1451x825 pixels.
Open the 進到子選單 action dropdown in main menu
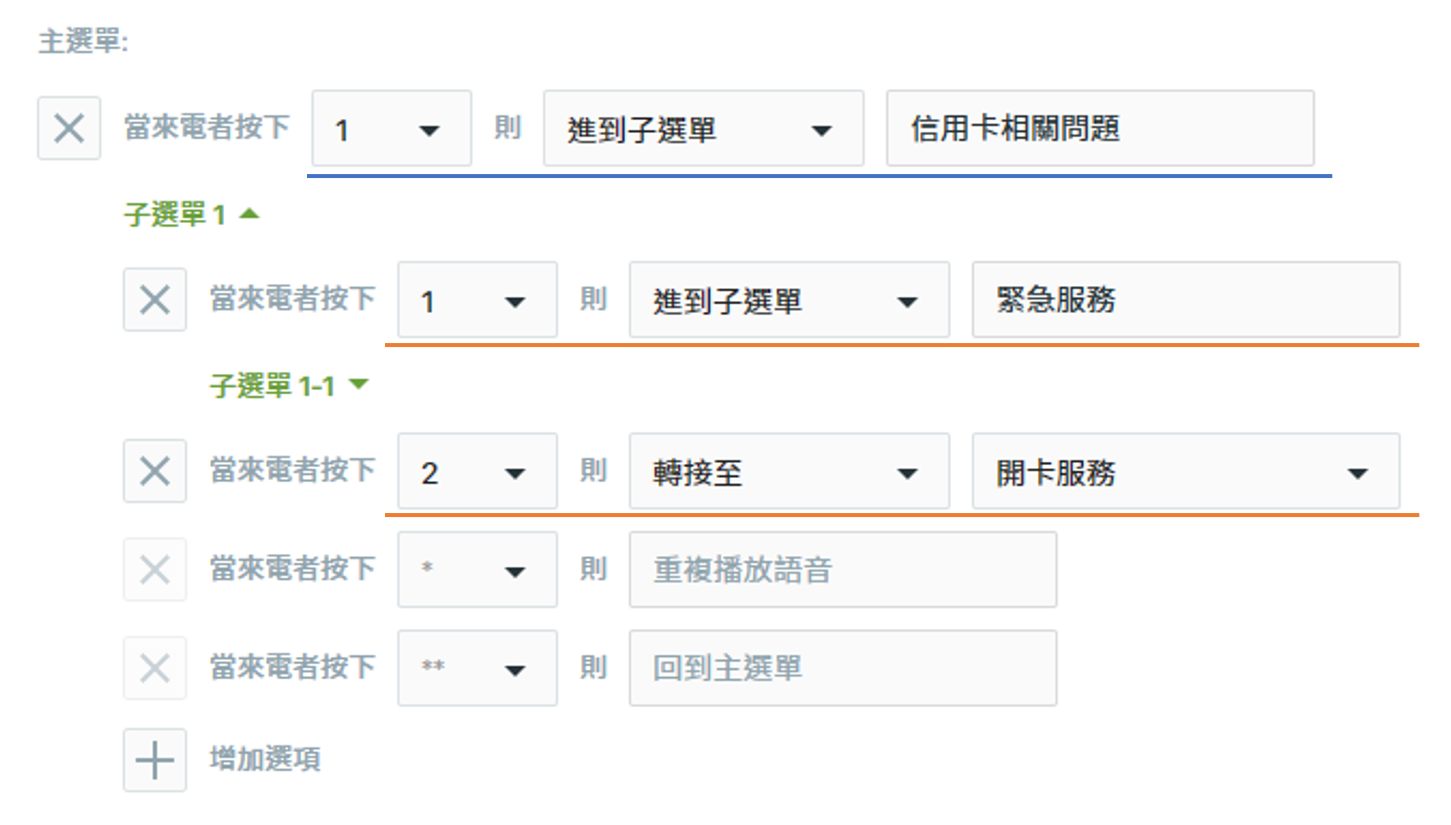pyautogui.click(x=704, y=129)
